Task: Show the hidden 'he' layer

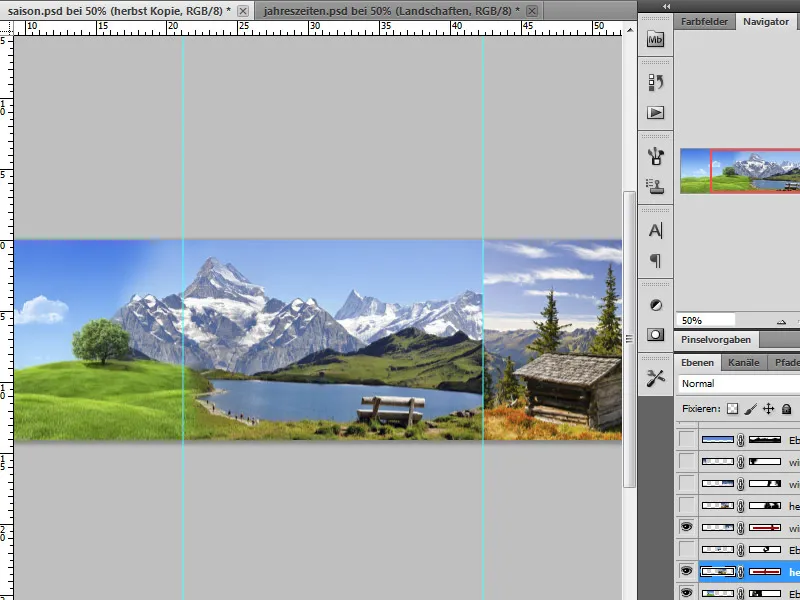Action: (x=687, y=505)
